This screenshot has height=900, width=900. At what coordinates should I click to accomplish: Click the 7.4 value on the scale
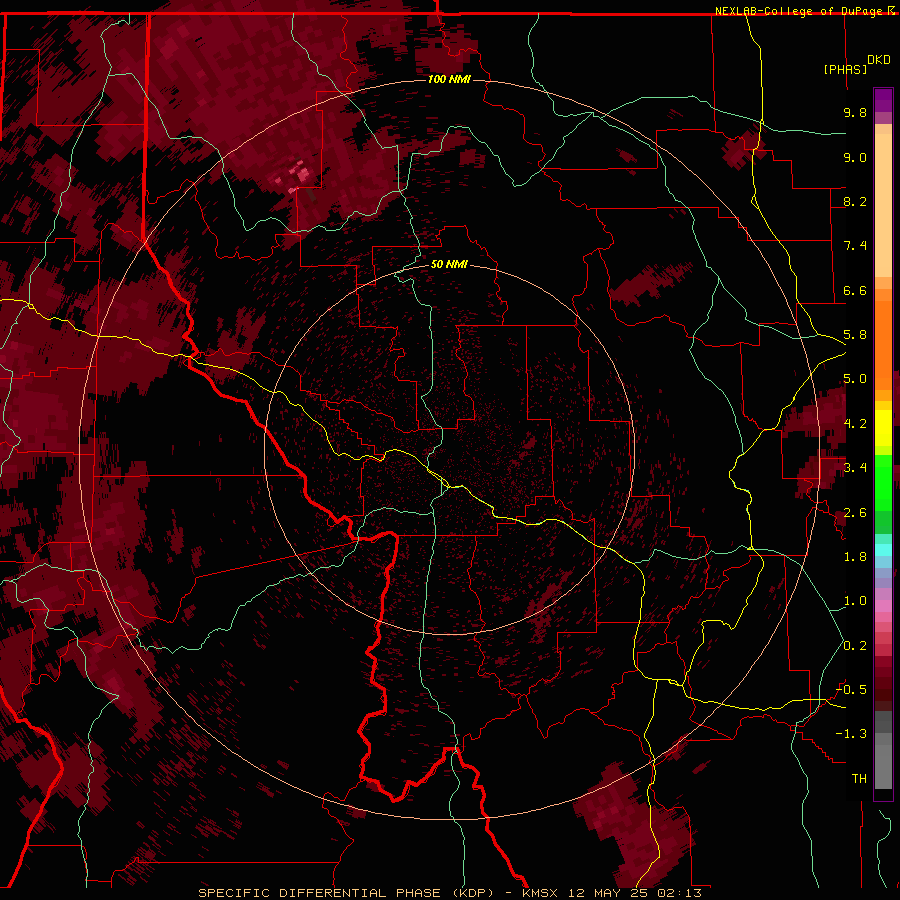pyautogui.click(x=855, y=246)
